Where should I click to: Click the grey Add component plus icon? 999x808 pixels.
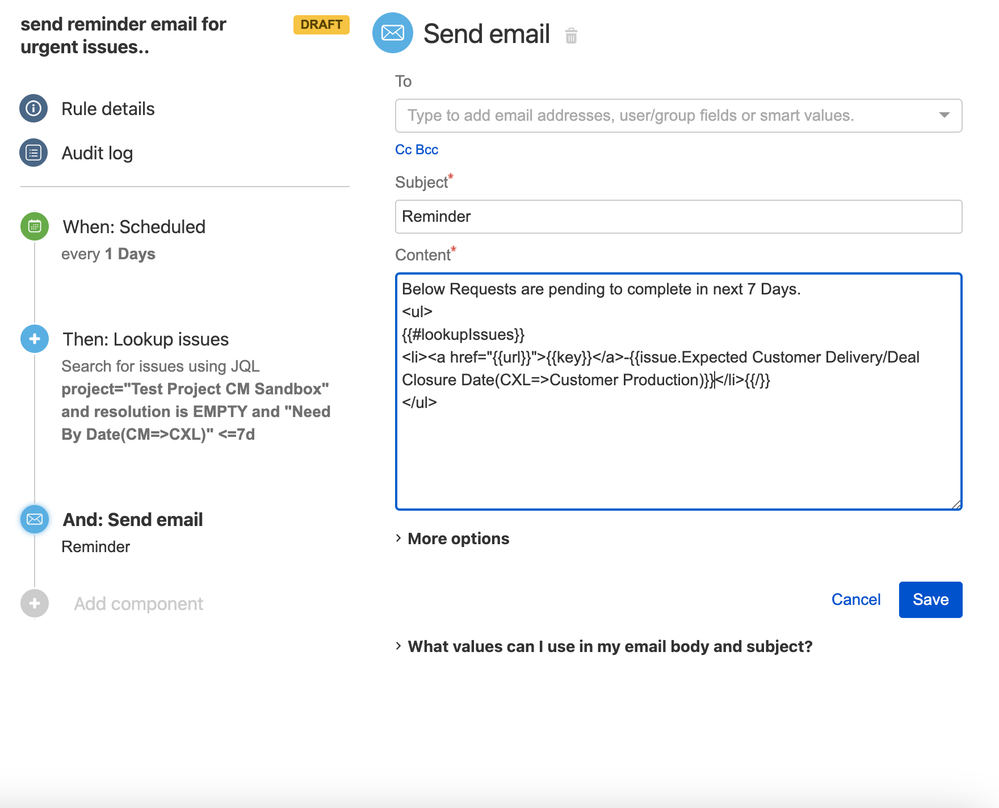coord(34,603)
